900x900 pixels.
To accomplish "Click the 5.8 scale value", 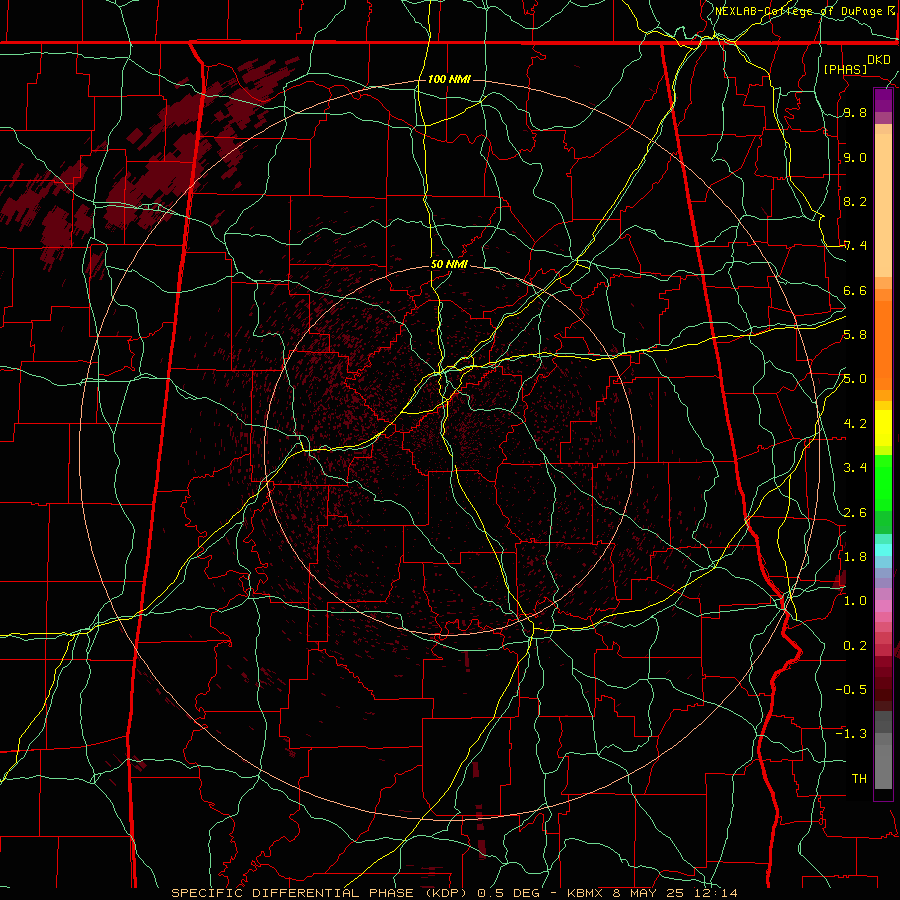I will 855,335.
